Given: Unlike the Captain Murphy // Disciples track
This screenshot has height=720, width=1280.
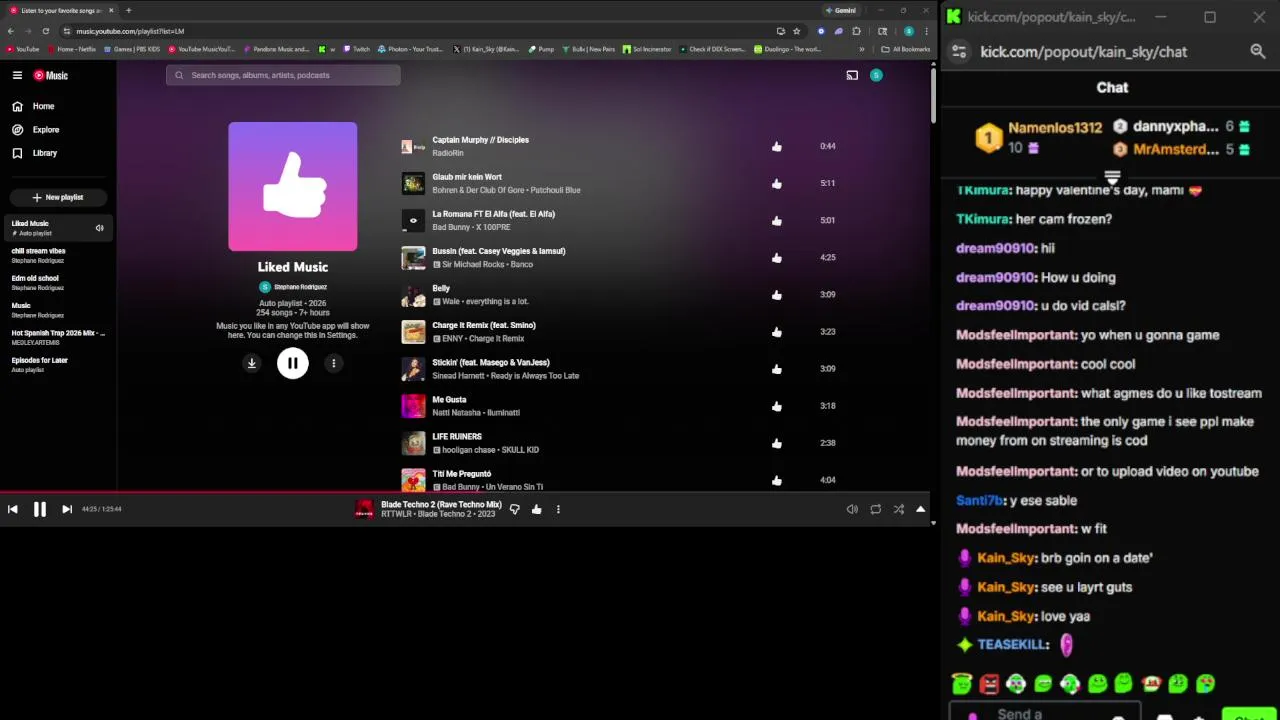Looking at the screenshot, I should [777, 146].
